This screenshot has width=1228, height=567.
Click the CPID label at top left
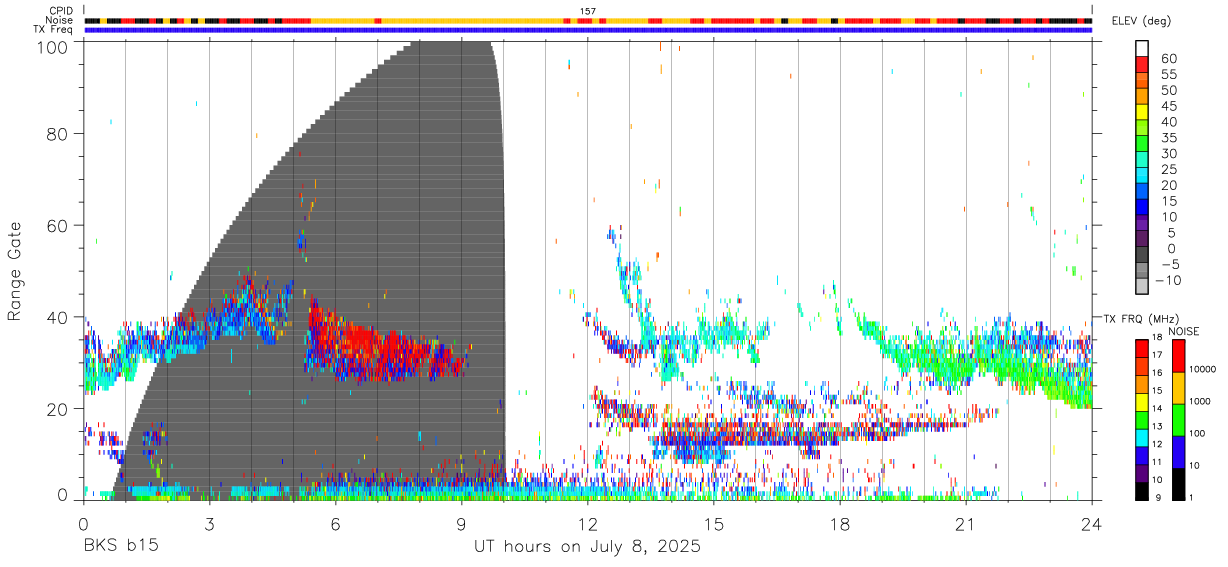[x=60, y=10]
